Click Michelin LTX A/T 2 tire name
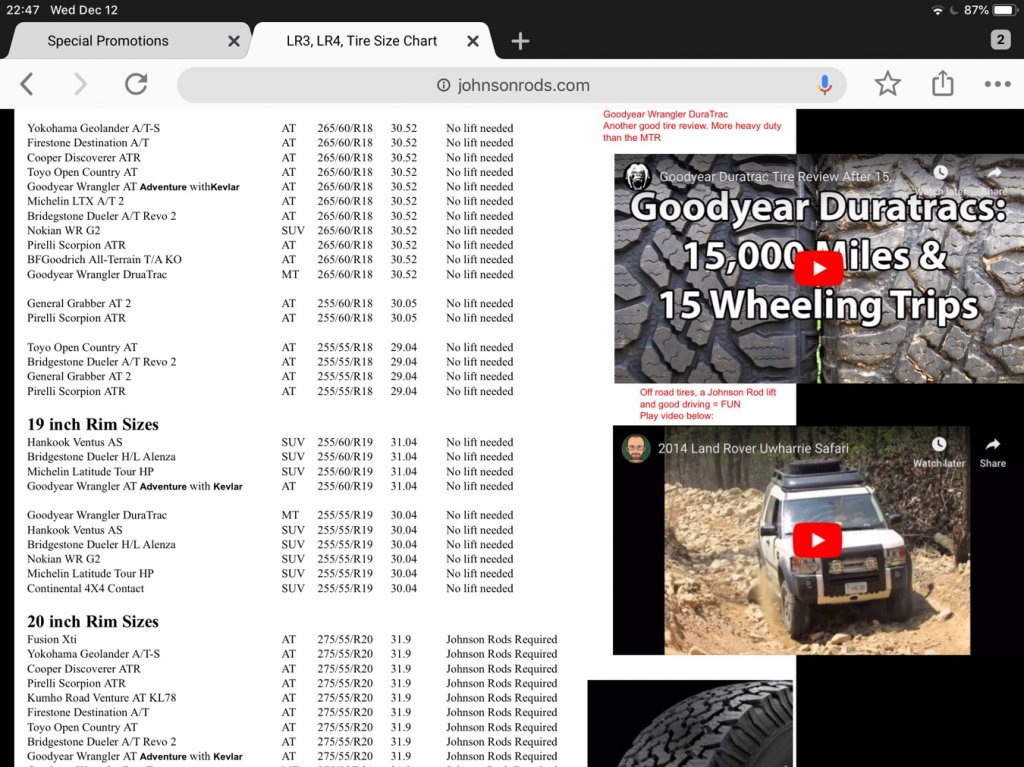The width and height of the screenshot is (1024, 767). (75, 201)
